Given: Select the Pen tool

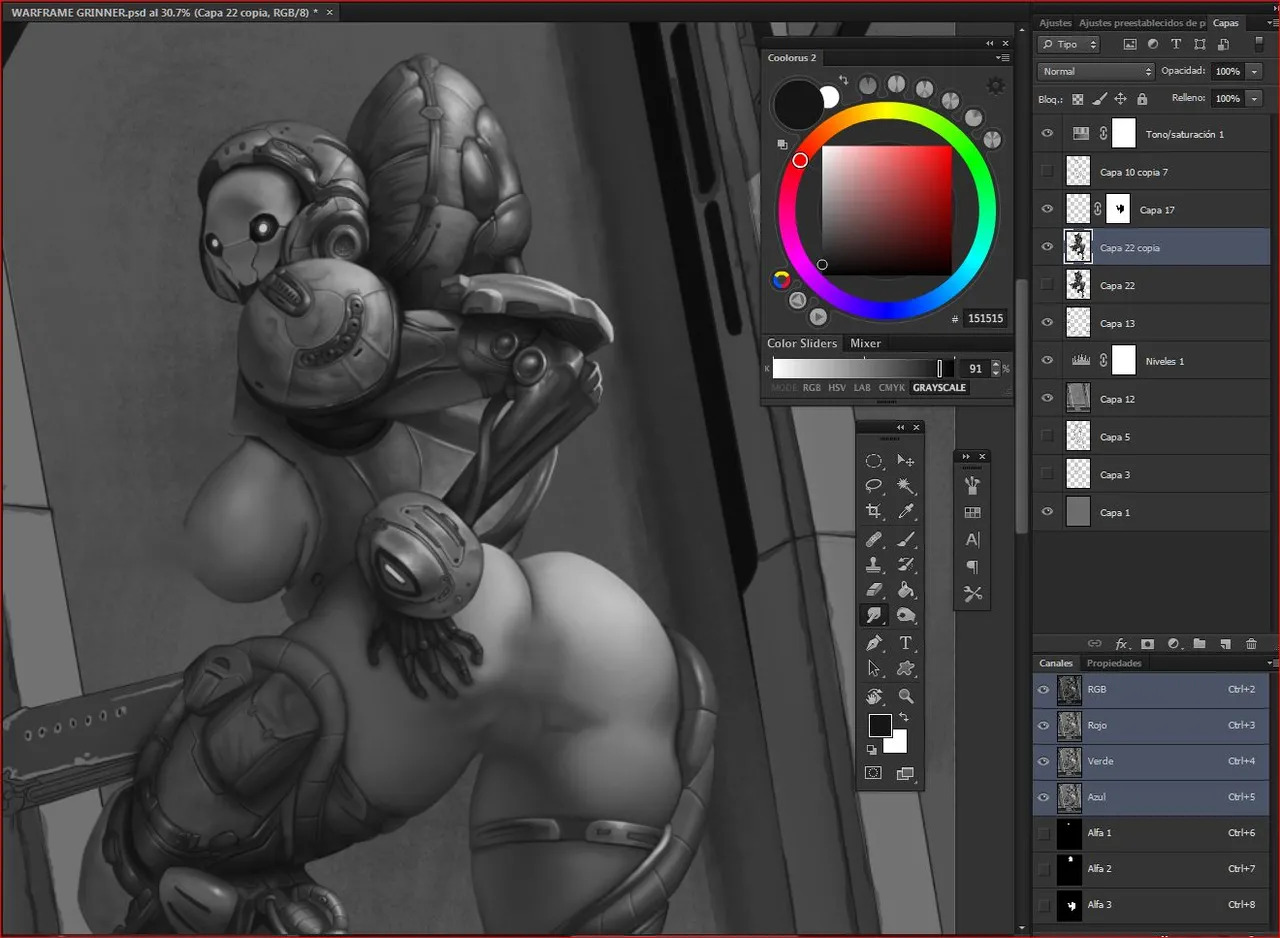Looking at the screenshot, I should [x=874, y=643].
